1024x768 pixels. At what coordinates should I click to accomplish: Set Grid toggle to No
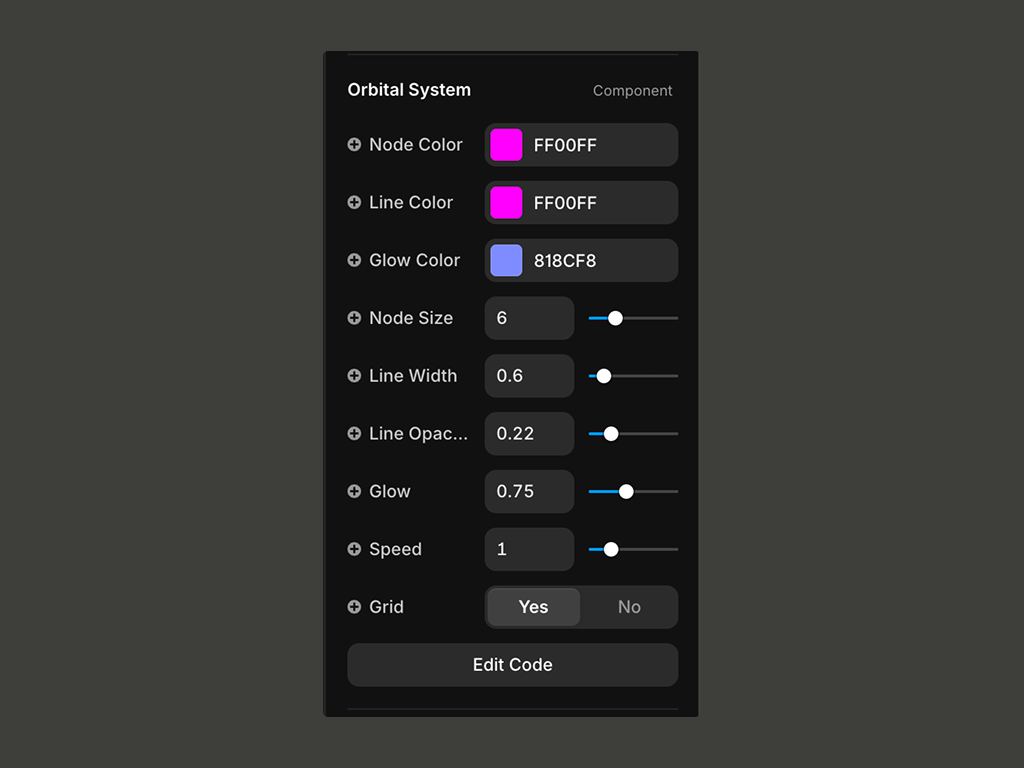click(x=629, y=607)
